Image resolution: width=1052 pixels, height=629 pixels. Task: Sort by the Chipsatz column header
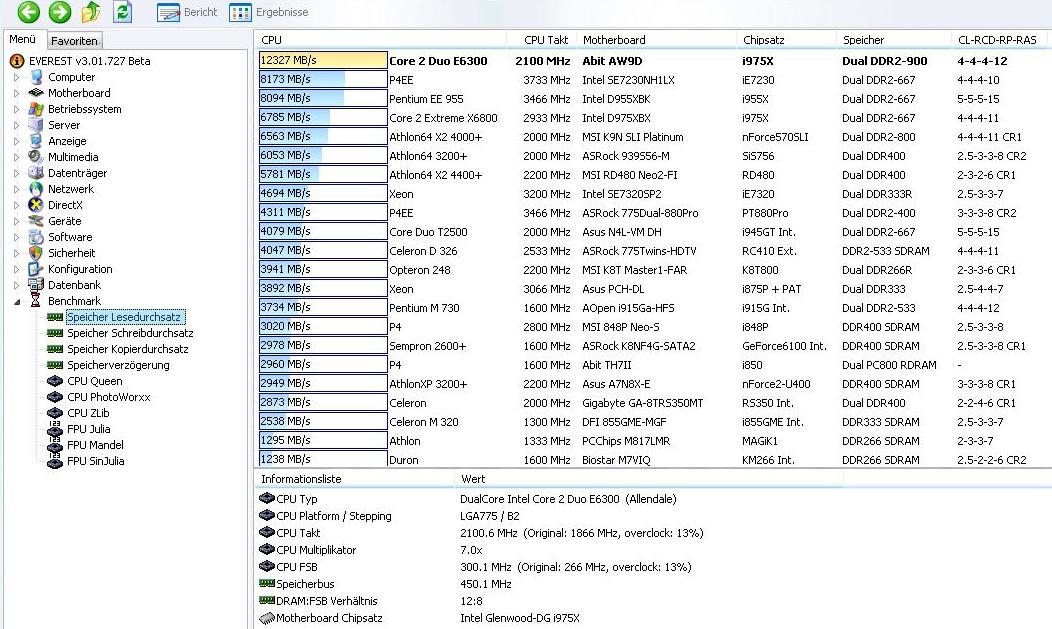pyautogui.click(x=786, y=40)
